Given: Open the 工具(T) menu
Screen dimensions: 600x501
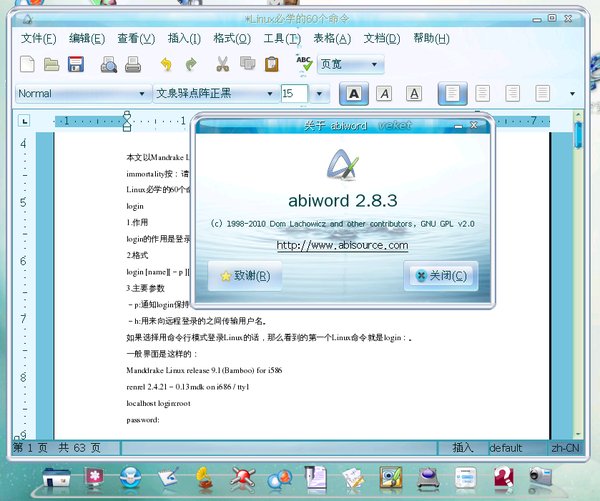Looking at the screenshot, I should click(282, 38).
